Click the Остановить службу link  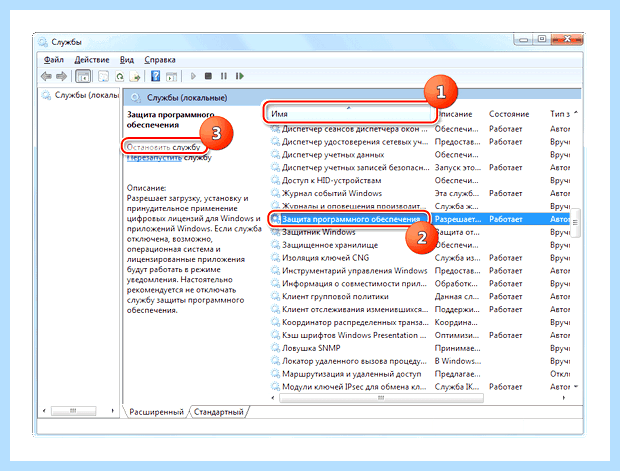tap(163, 147)
